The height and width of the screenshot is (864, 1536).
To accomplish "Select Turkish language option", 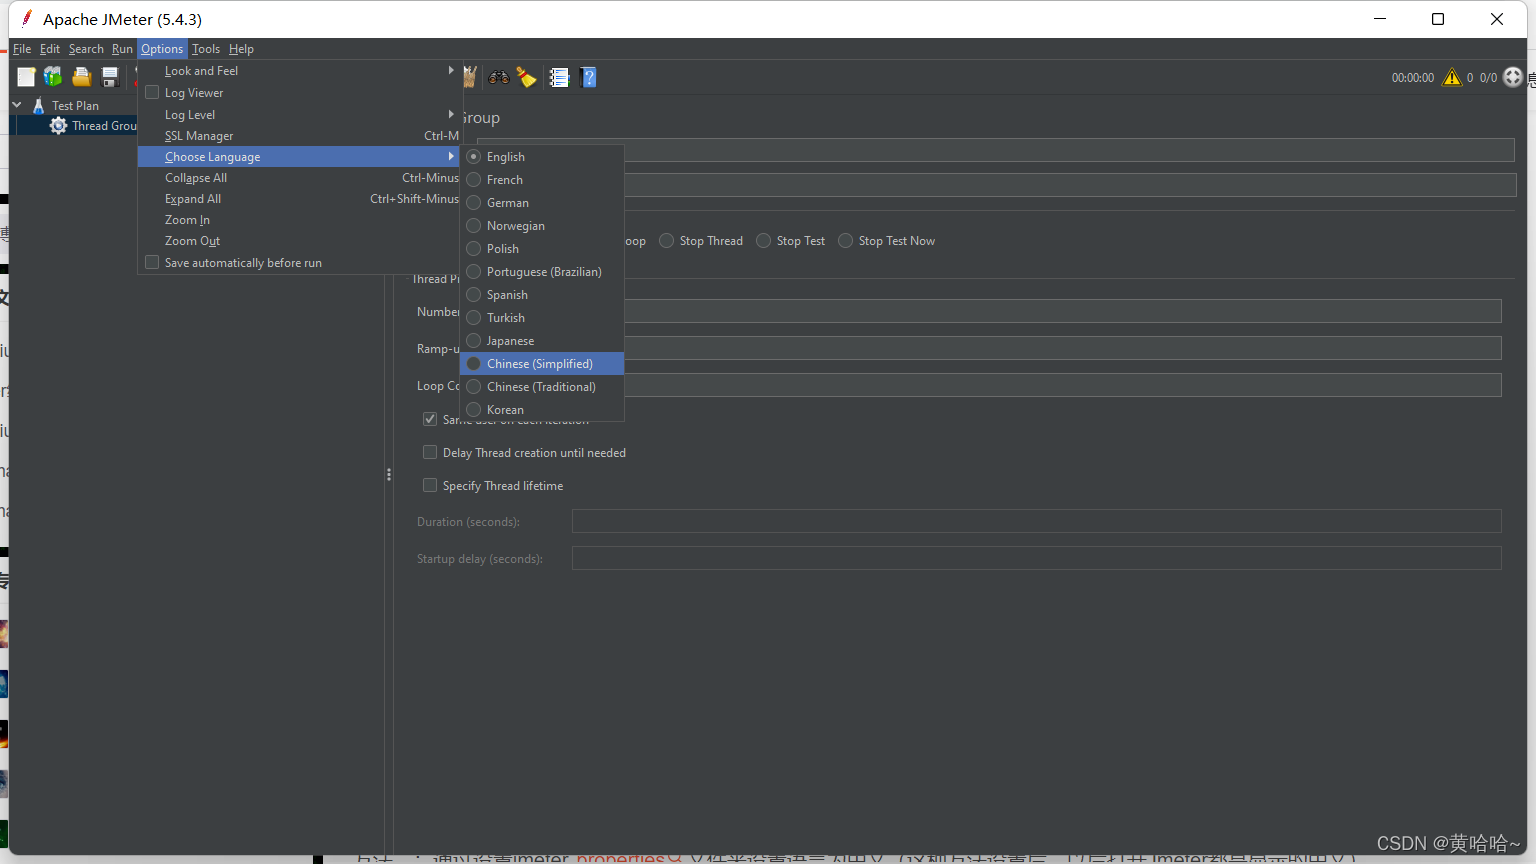I will [x=542, y=317].
